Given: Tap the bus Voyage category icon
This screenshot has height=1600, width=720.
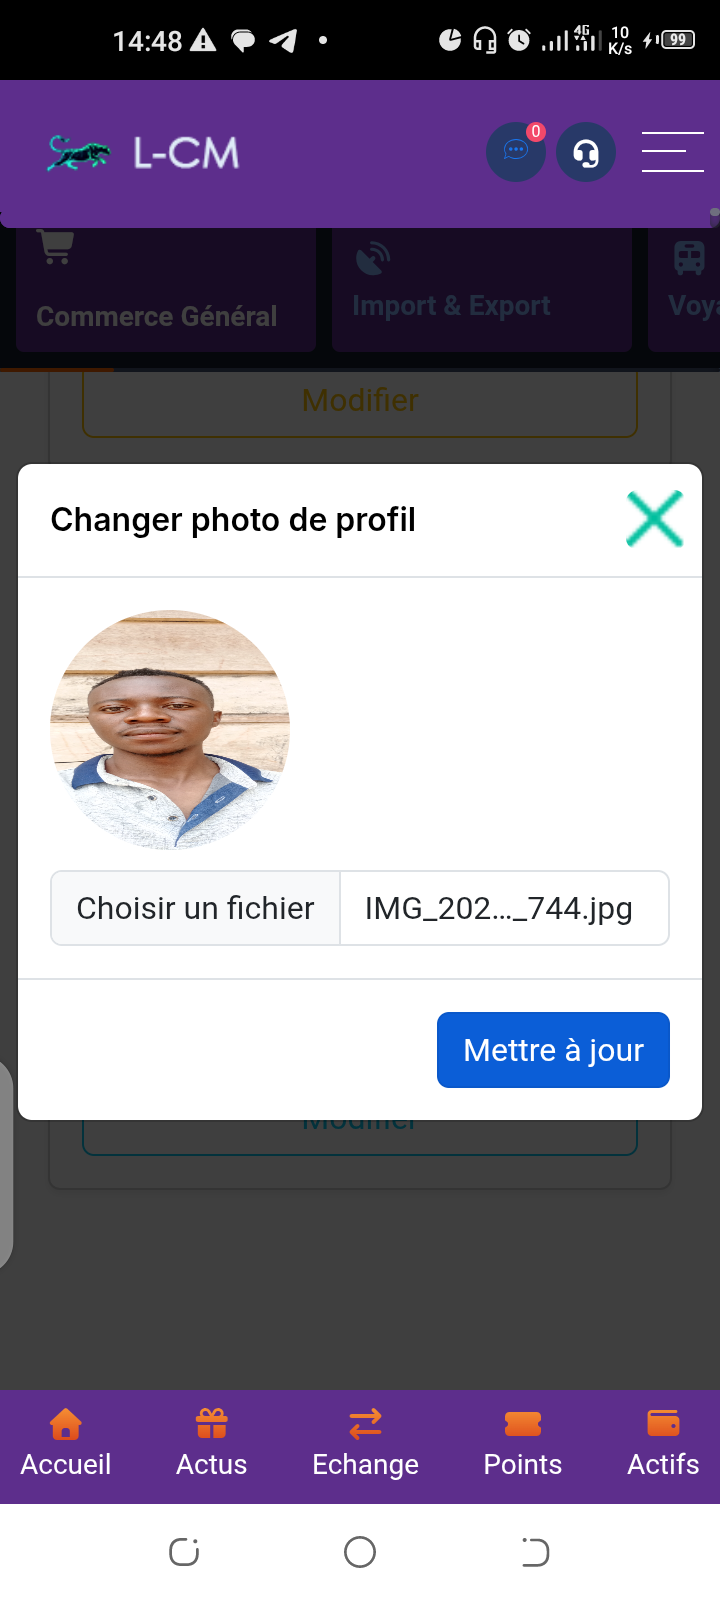Looking at the screenshot, I should tap(689, 258).
